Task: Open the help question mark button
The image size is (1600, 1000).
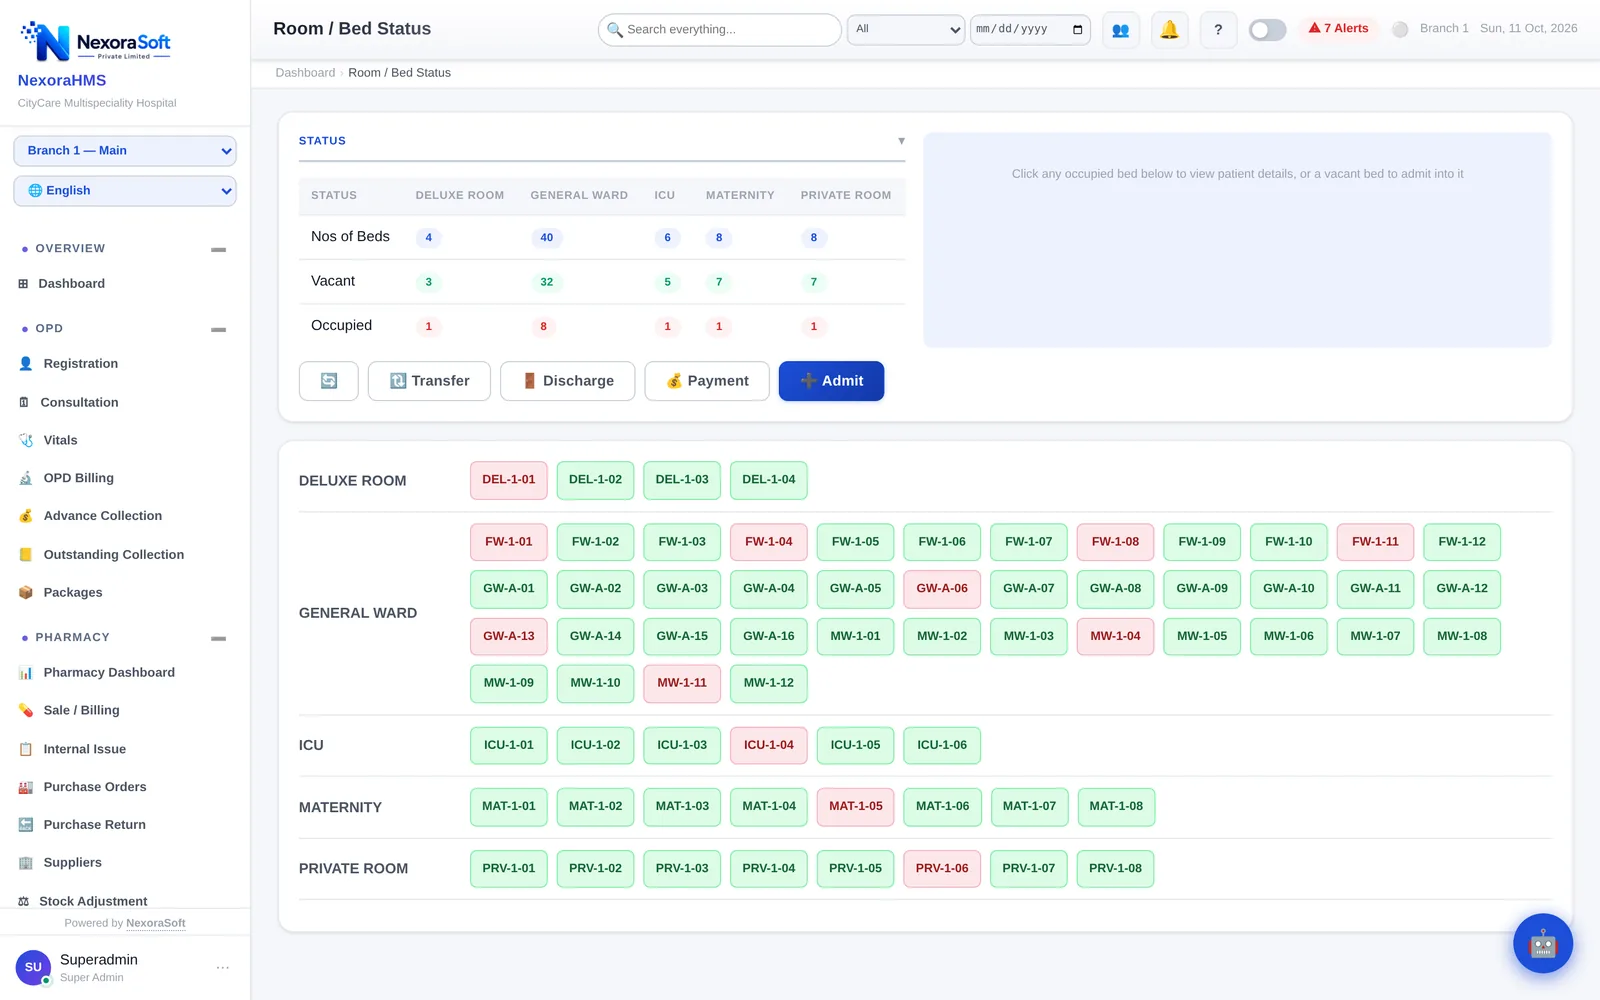Action: tap(1218, 30)
